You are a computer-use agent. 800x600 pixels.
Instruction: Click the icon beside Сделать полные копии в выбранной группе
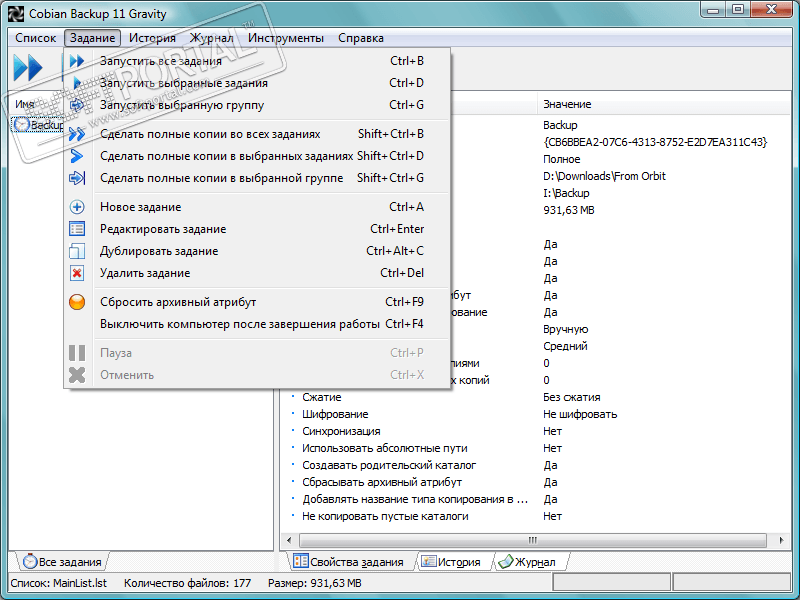click(77, 178)
